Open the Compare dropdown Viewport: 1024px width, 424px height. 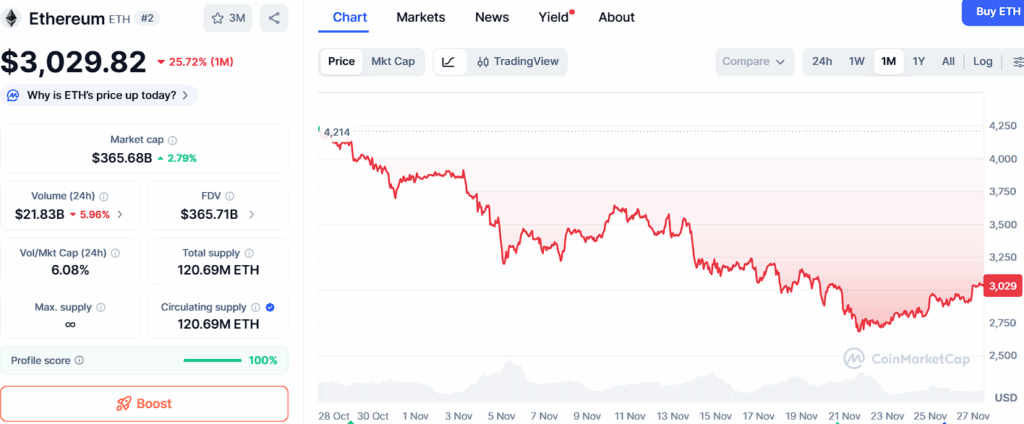[x=754, y=61]
